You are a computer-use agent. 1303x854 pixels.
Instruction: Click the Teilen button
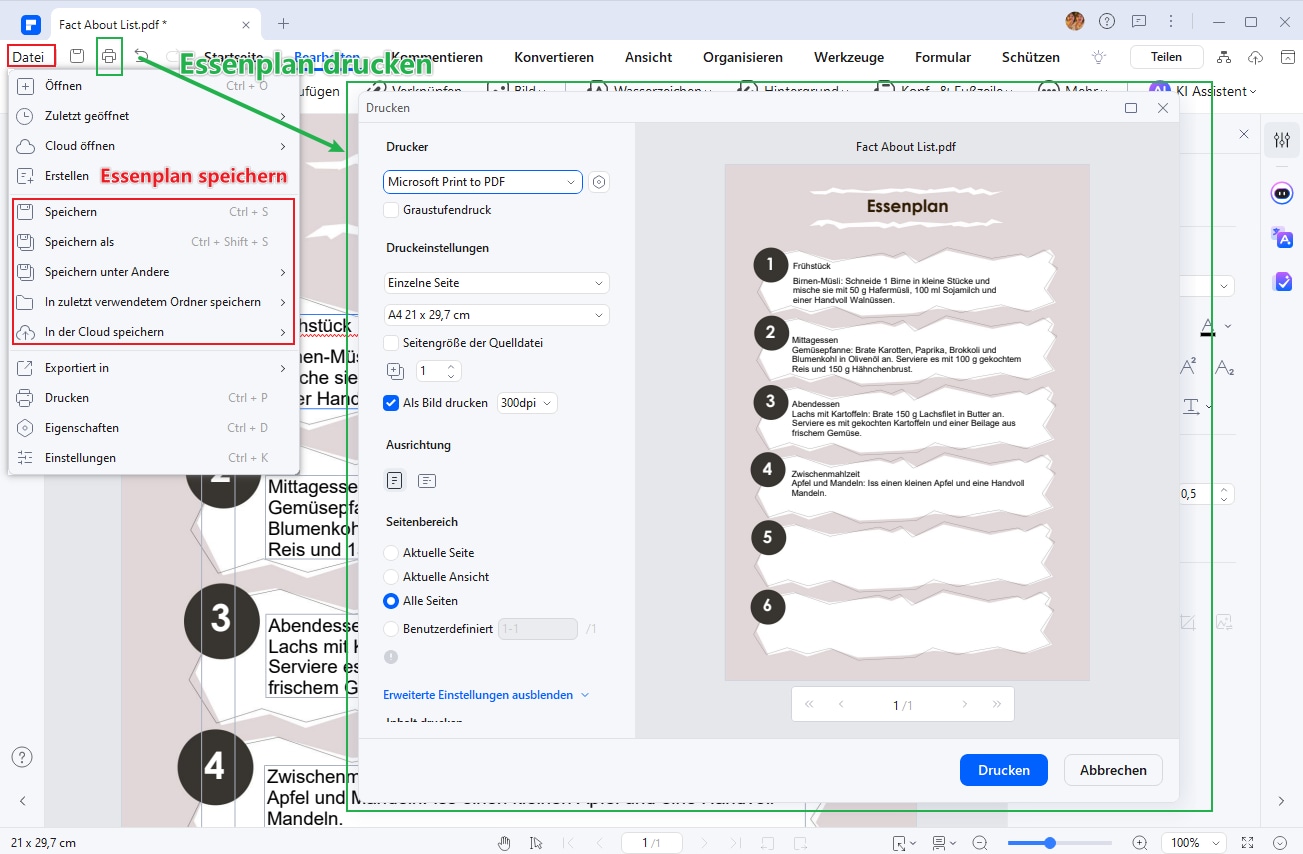pos(1166,57)
